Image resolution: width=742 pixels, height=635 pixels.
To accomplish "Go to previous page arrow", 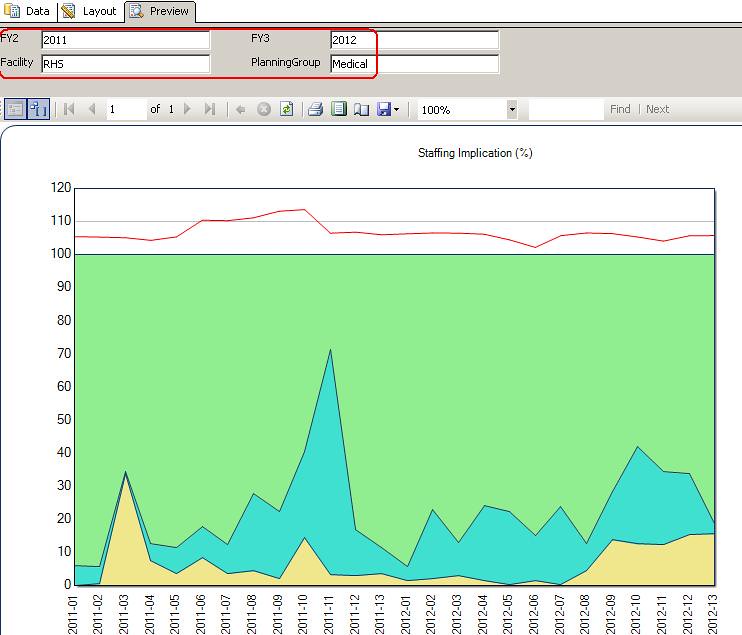I will click(92, 109).
